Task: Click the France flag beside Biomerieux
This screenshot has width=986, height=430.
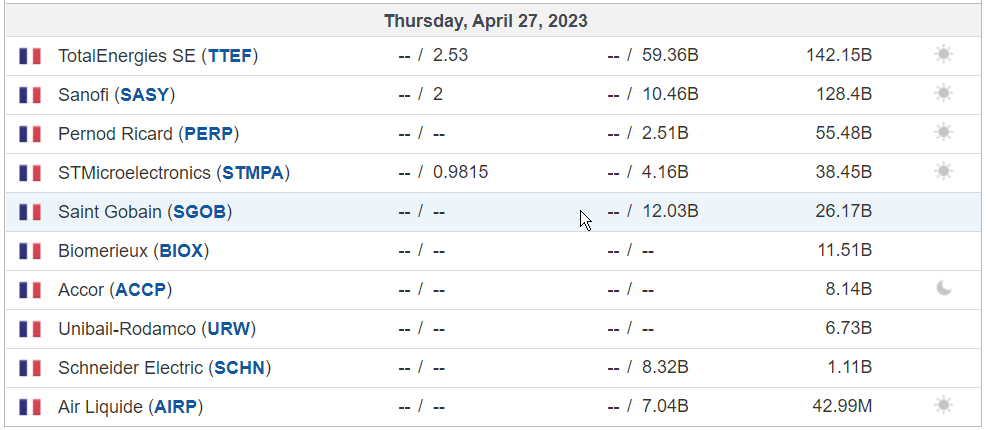Action: coord(30,251)
